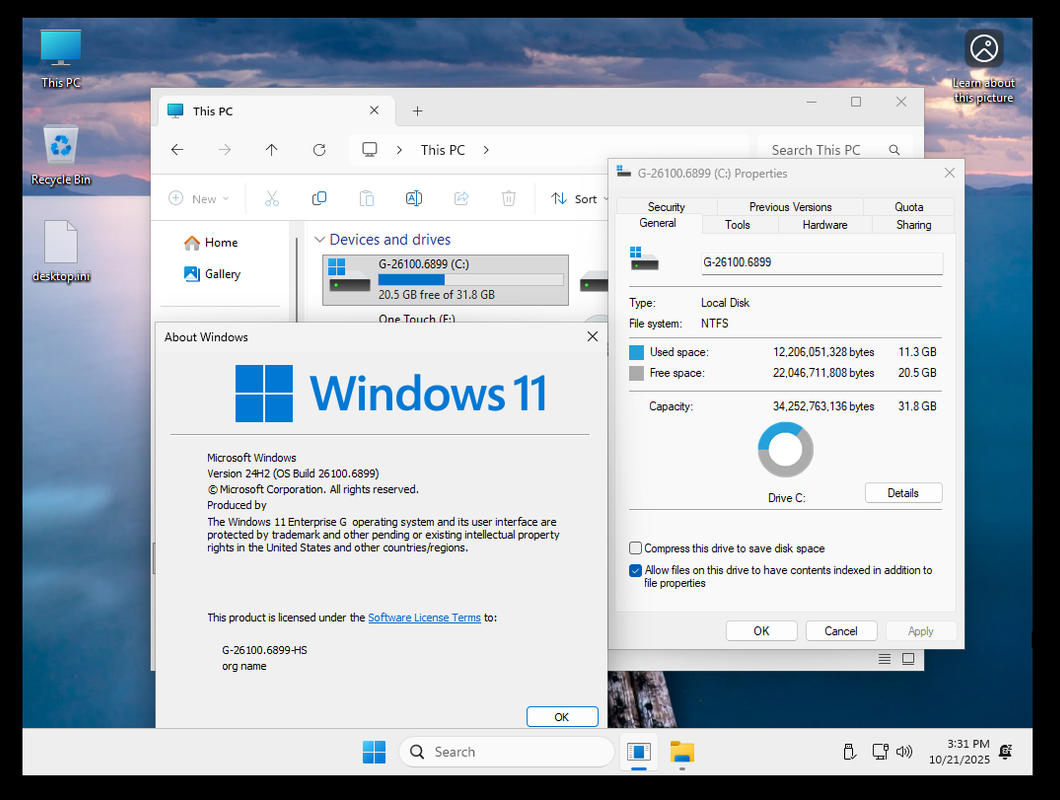Viewport: 1060px width, 800px height.
Task: Click the Share icon in Explorer toolbar
Action: click(x=461, y=198)
